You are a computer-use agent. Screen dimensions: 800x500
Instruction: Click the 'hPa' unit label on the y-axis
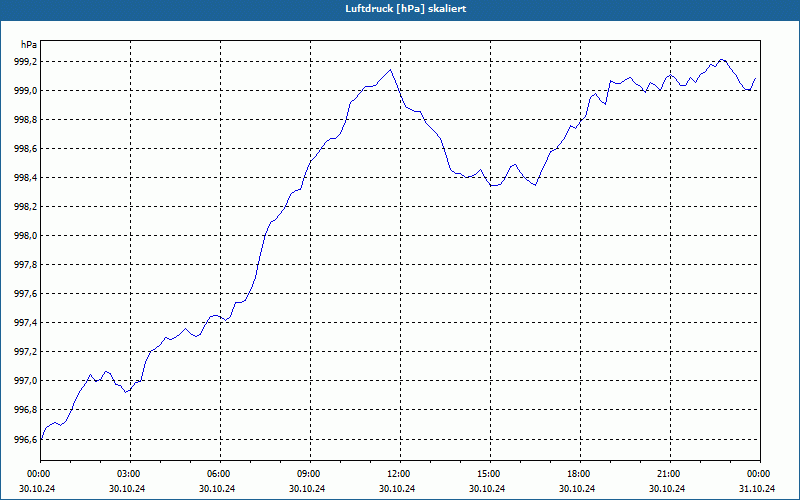coord(29,45)
